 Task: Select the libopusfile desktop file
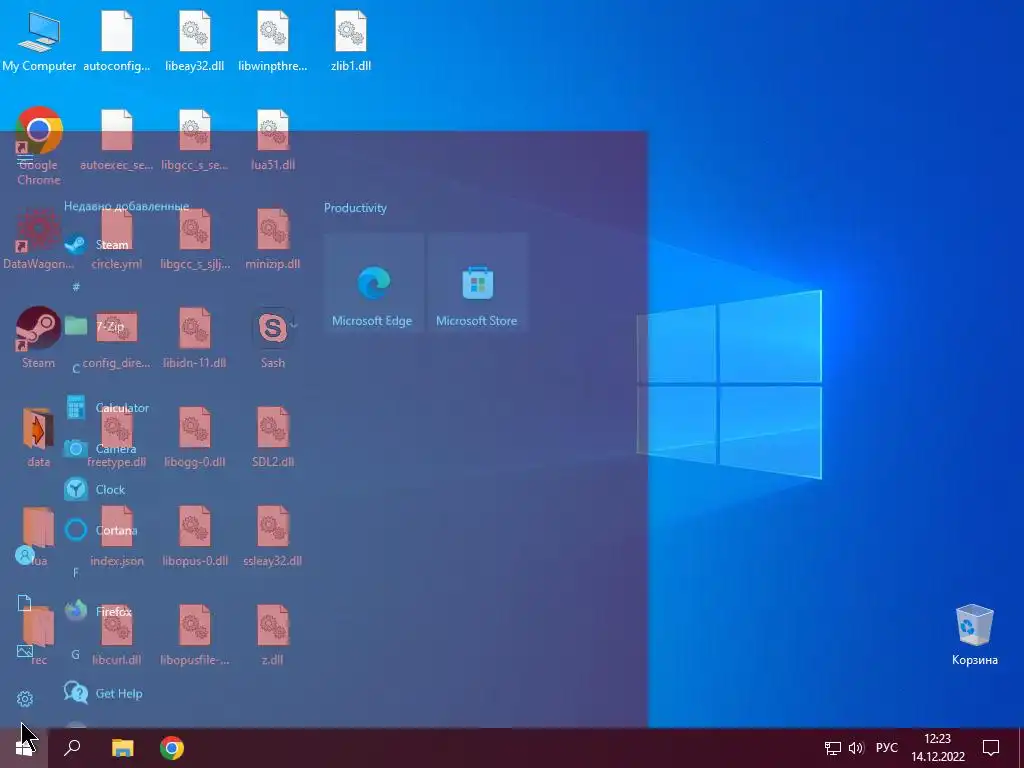click(195, 635)
